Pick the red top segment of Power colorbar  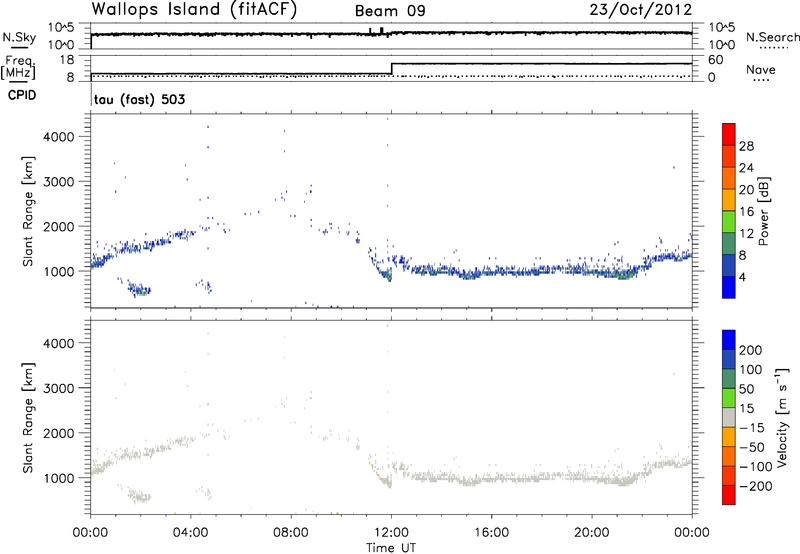tap(729, 135)
